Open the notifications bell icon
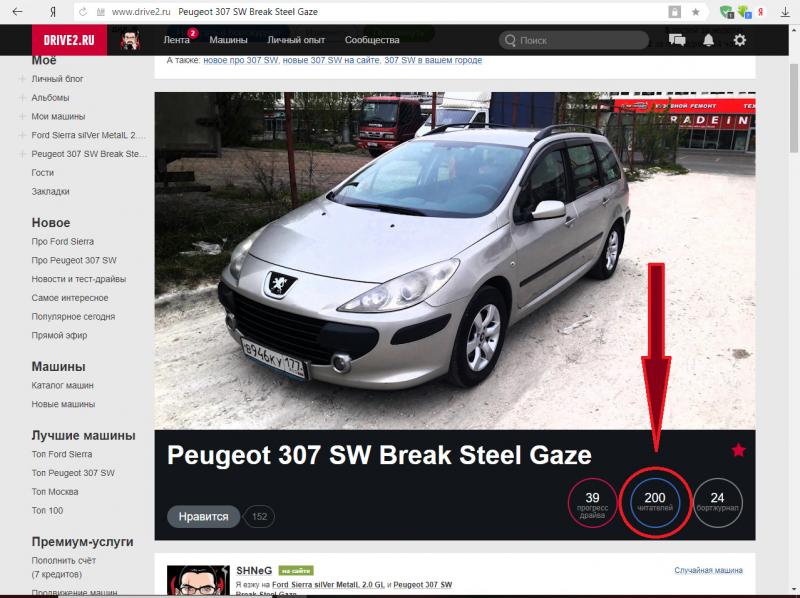Image resolution: width=800 pixels, height=598 pixels. tap(709, 40)
